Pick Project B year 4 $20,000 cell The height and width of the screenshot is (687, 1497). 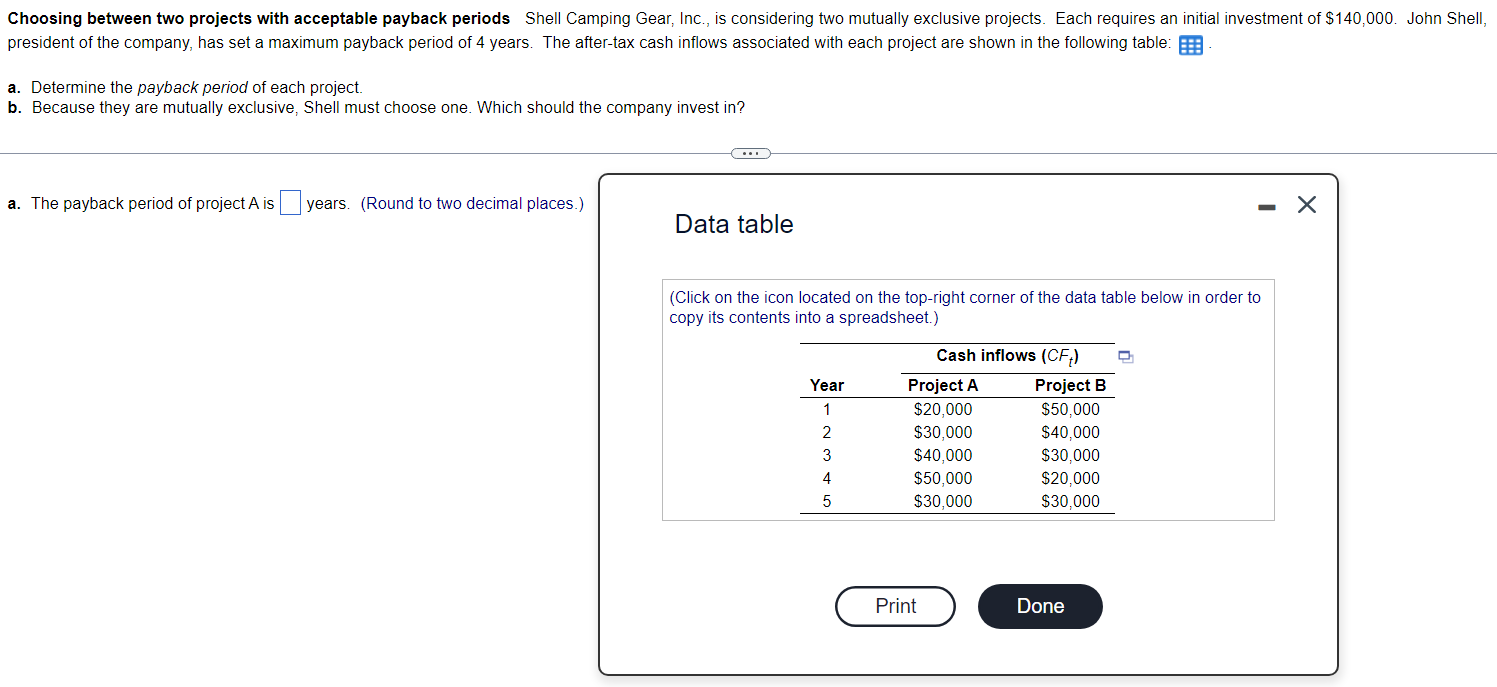click(x=1070, y=478)
